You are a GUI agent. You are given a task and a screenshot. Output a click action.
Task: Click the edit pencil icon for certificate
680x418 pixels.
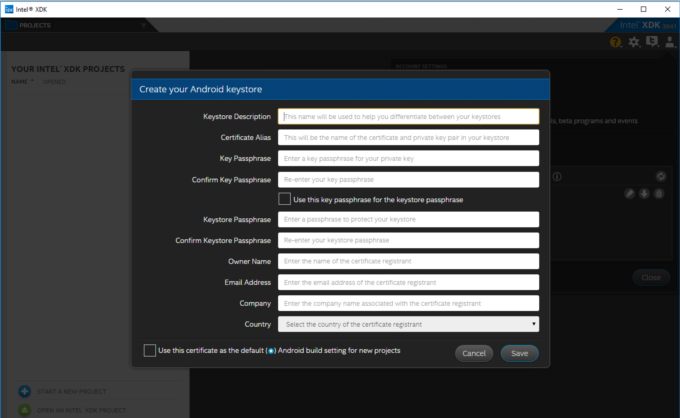630,193
